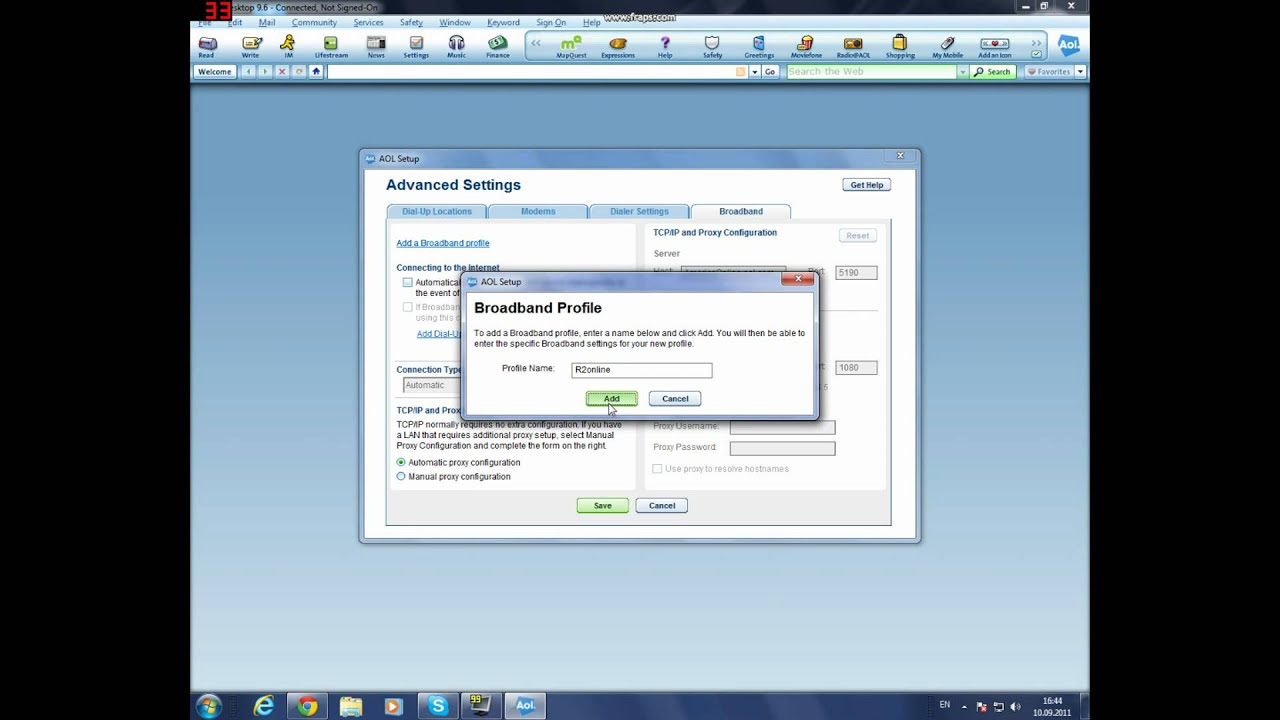Open the Shopping bag icon

[900, 47]
